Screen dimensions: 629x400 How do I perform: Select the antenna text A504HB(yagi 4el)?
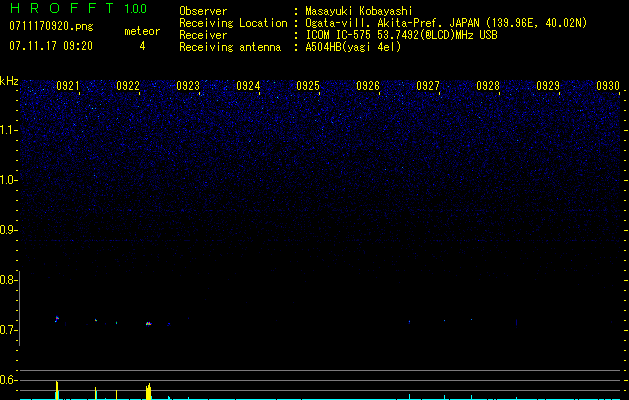click(353, 47)
